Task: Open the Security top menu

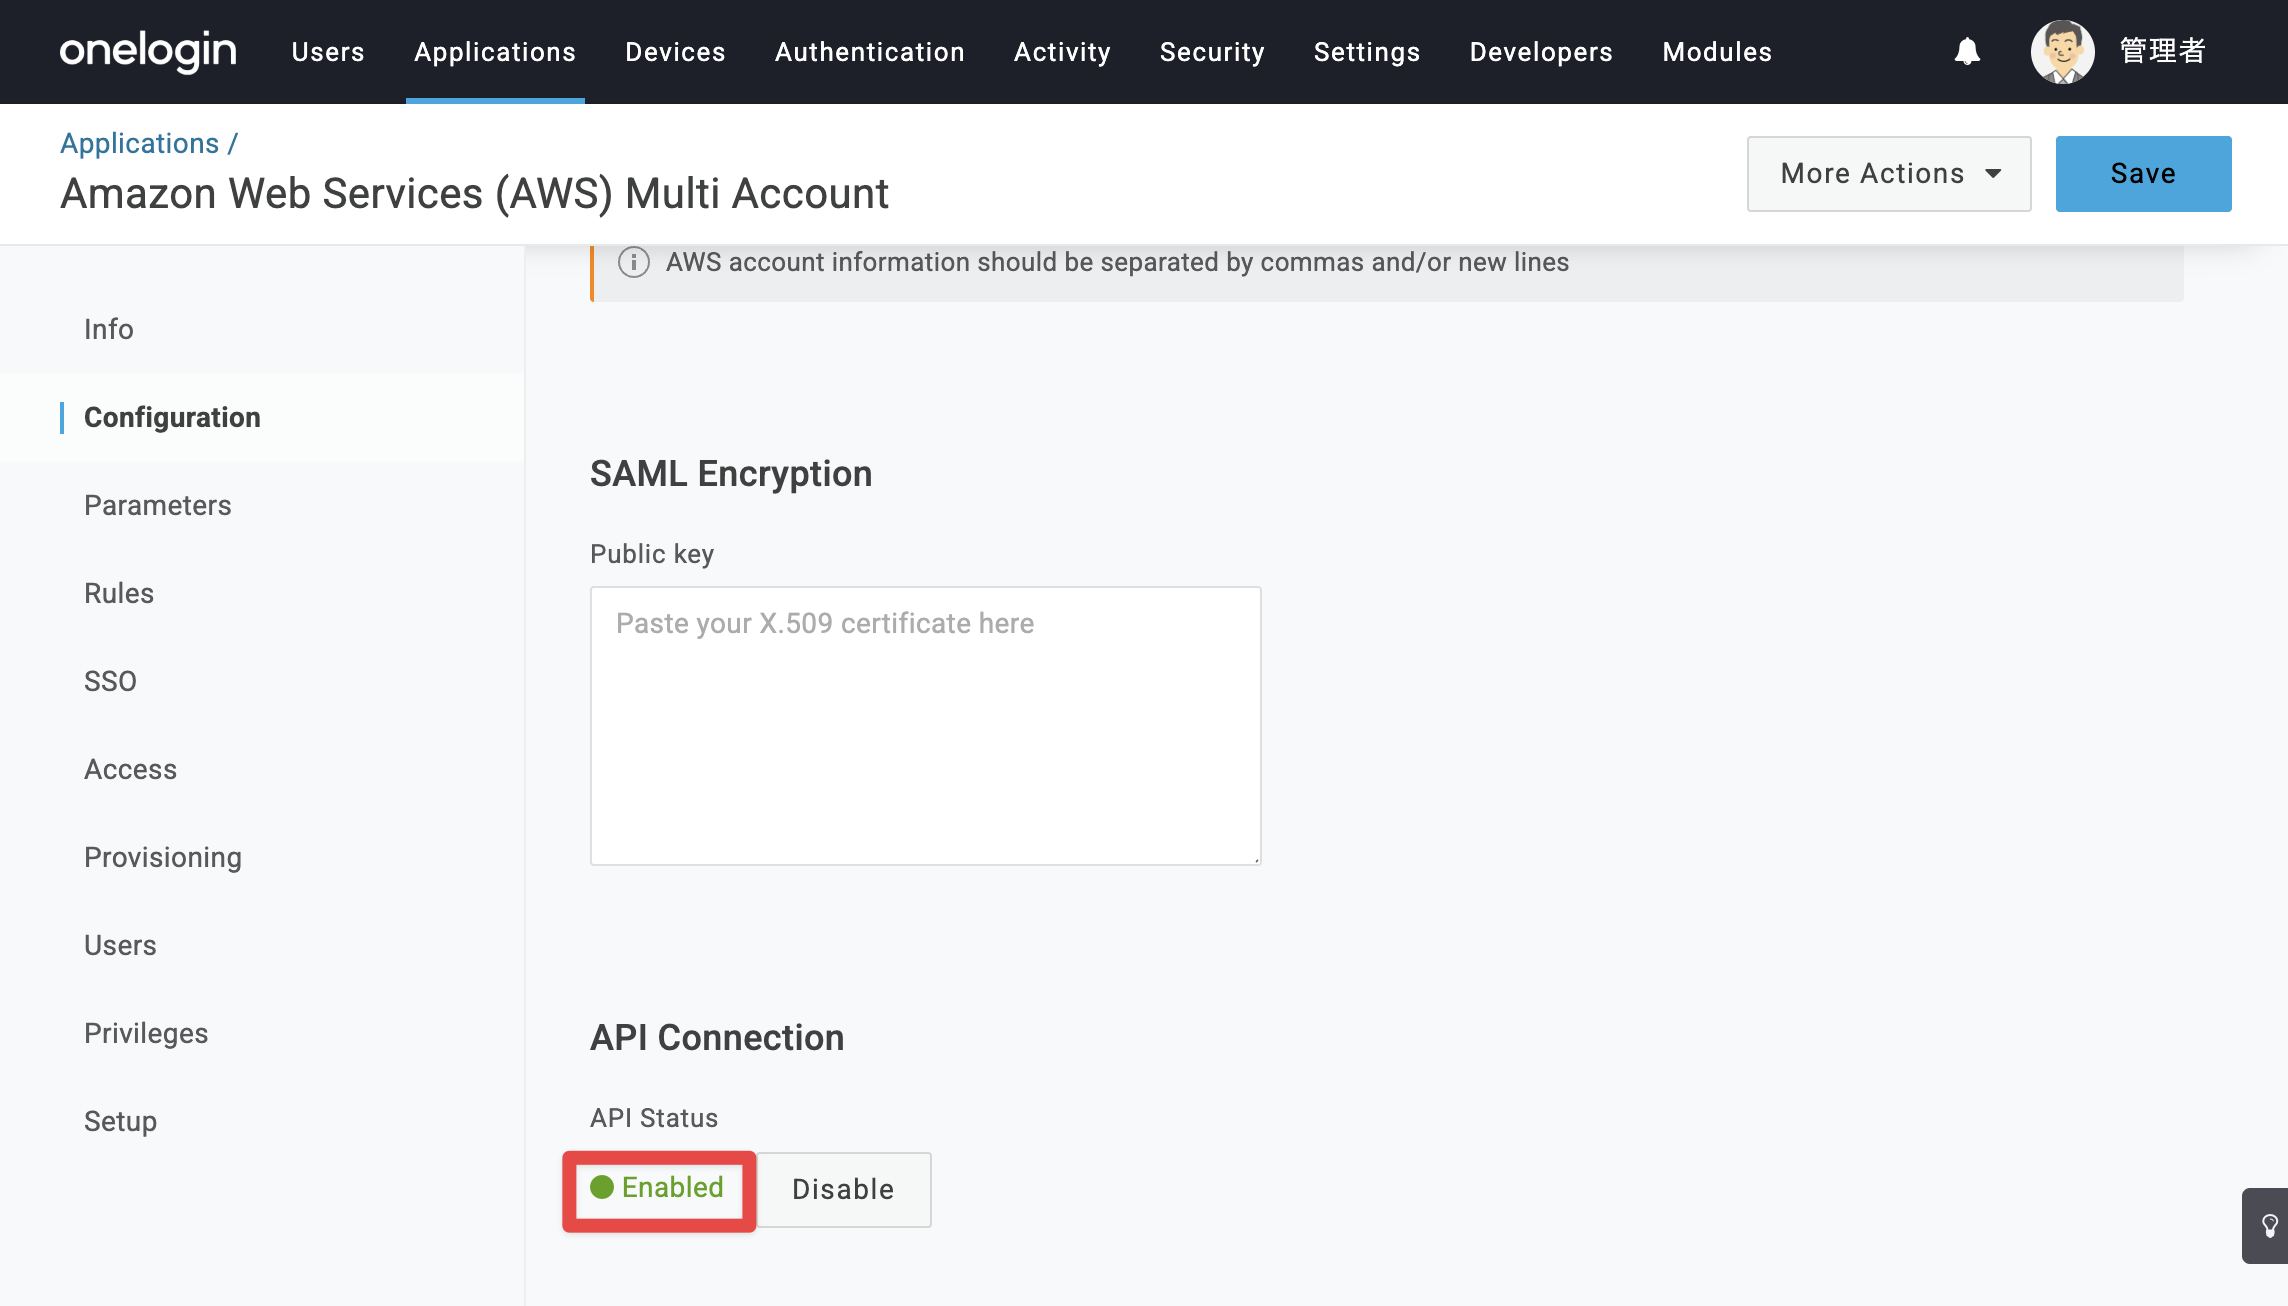Action: pyautogui.click(x=1212, y=52)
